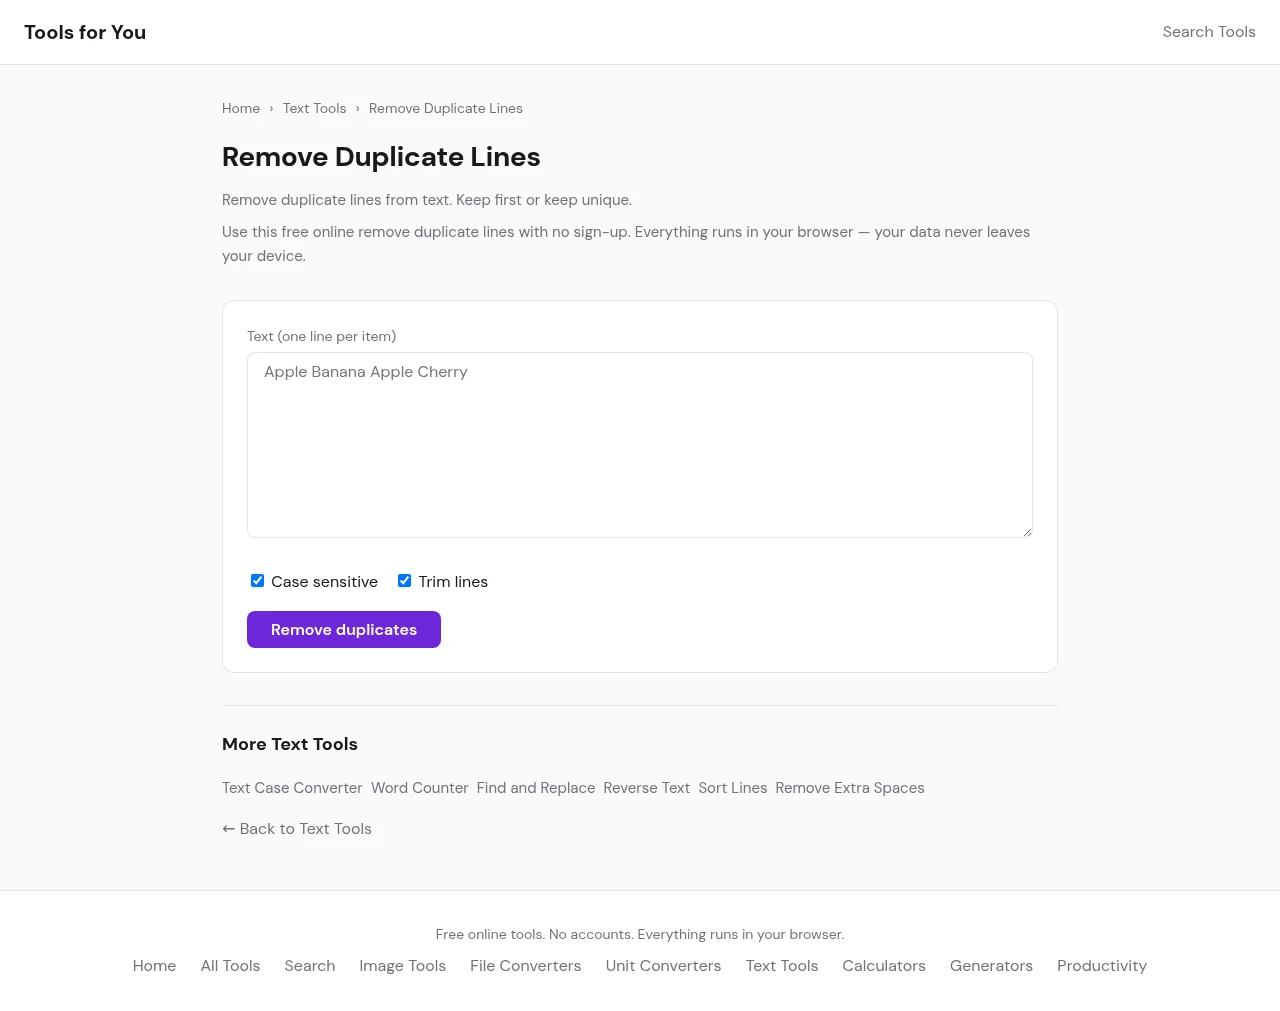
Task: Go to Find and Replace tool
Action: coord(535,788)
